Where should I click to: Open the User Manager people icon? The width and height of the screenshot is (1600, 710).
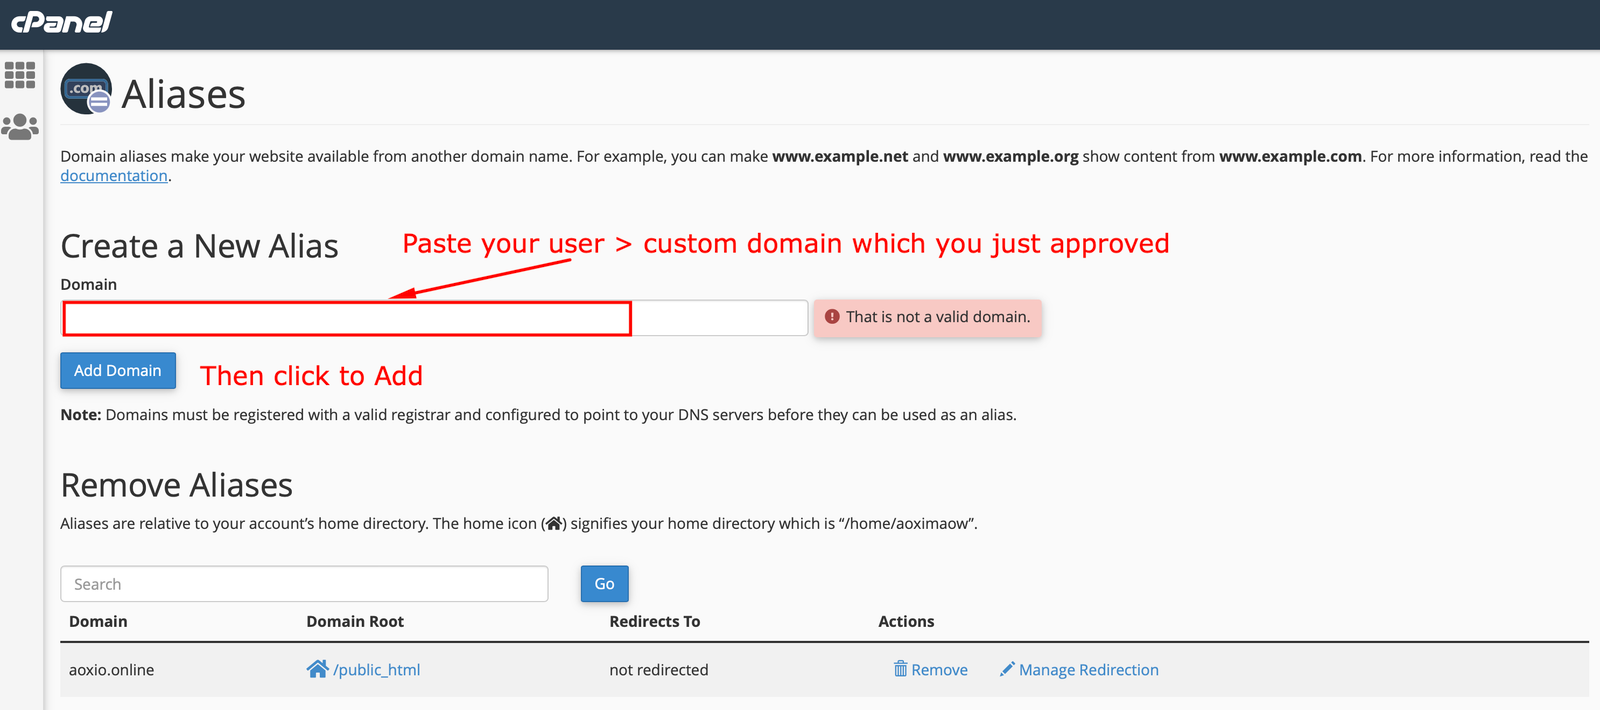pos(20,127)
